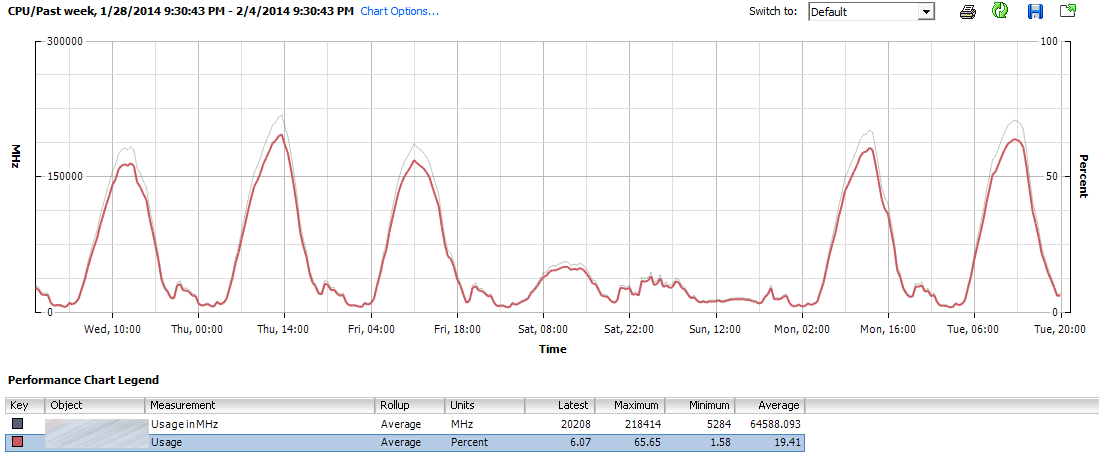Viewport: 1099px width, 469px height.
Task: Click the 65.65 maximum value
Action: (645, 442)
